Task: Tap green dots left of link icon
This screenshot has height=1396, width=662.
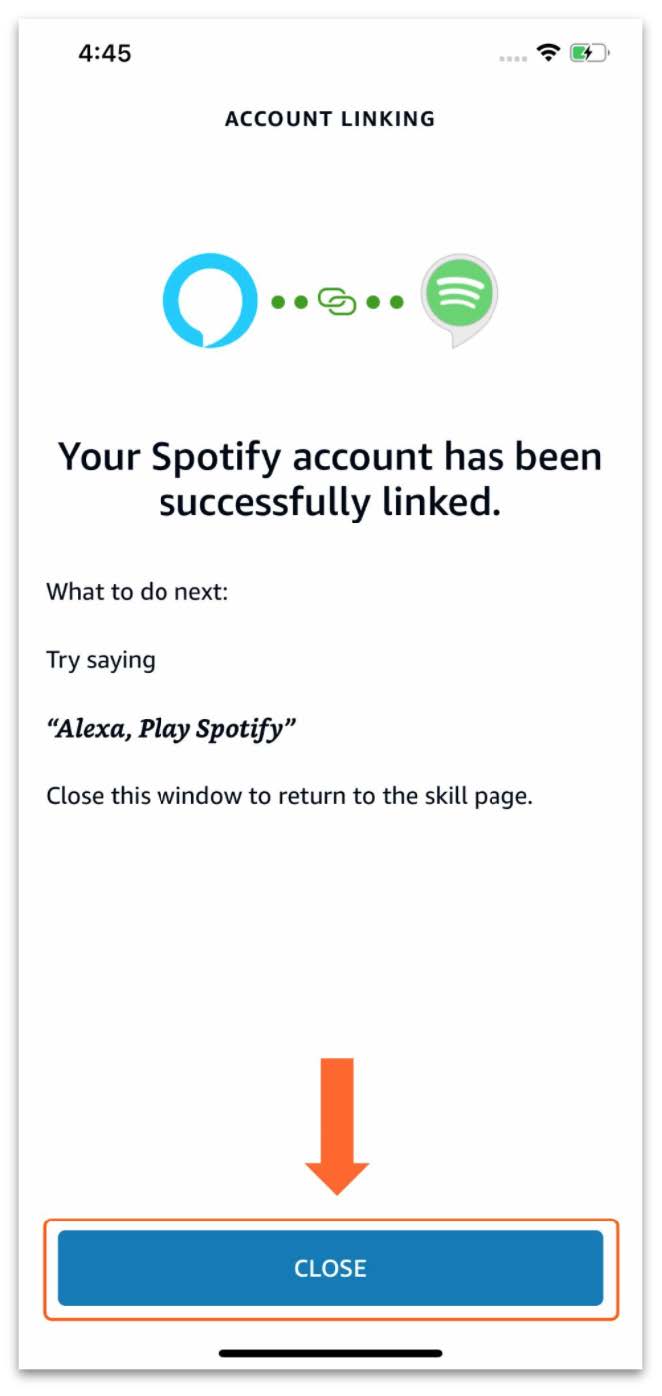Action: pyautogui.click(x=290, y=301)
